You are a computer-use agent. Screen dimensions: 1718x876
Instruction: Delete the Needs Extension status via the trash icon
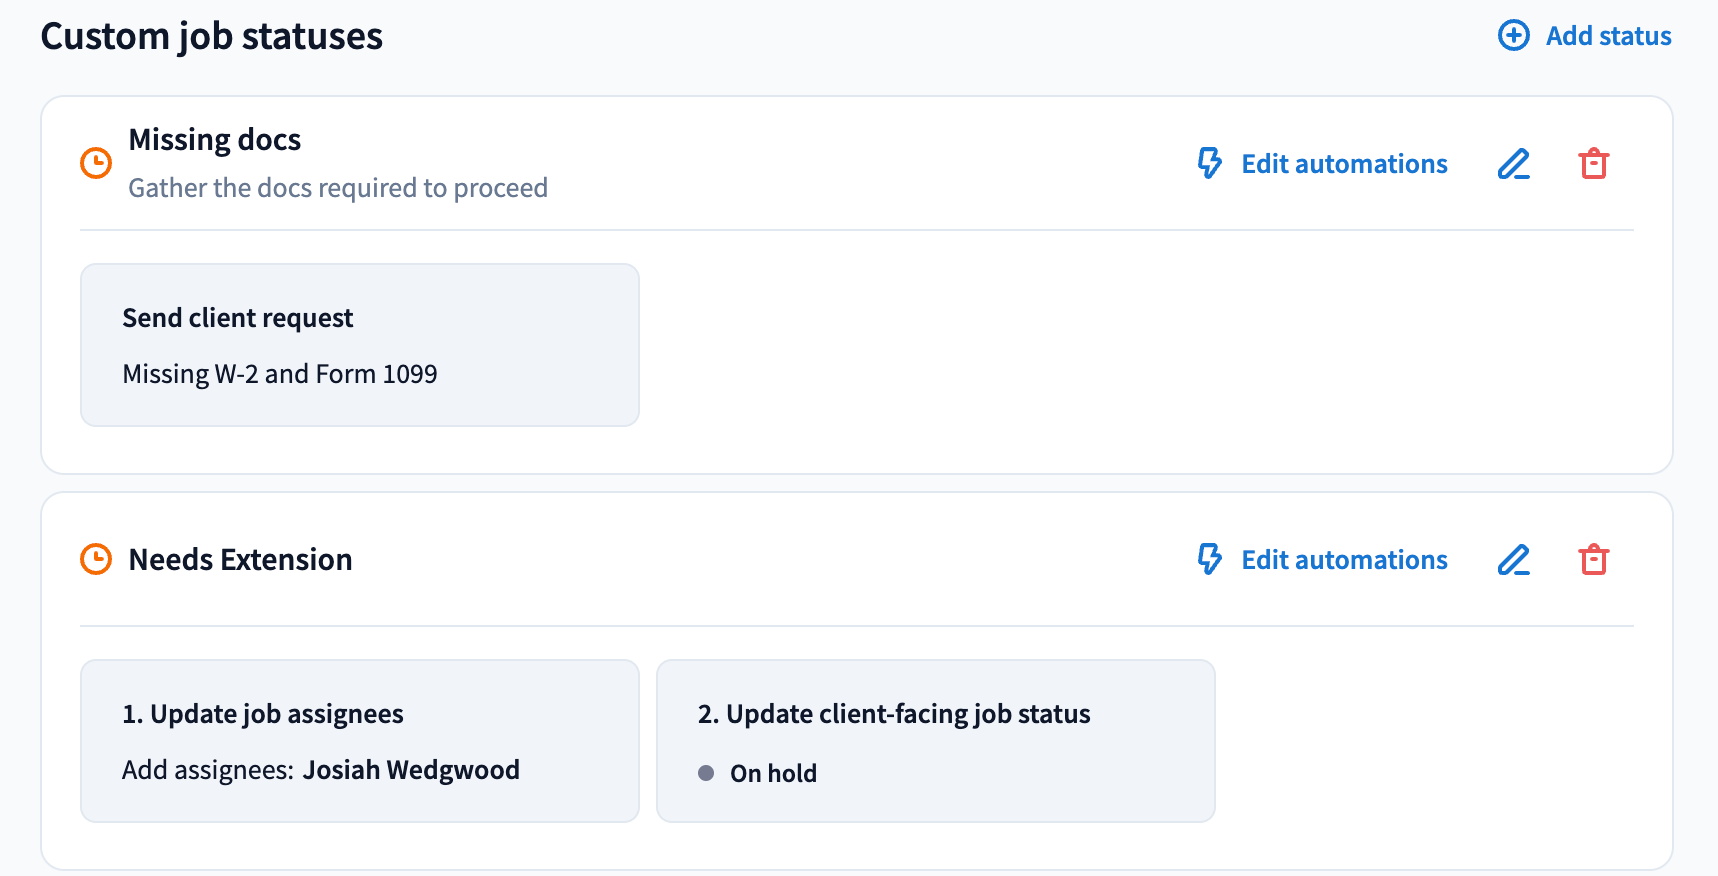point(1593,560)
